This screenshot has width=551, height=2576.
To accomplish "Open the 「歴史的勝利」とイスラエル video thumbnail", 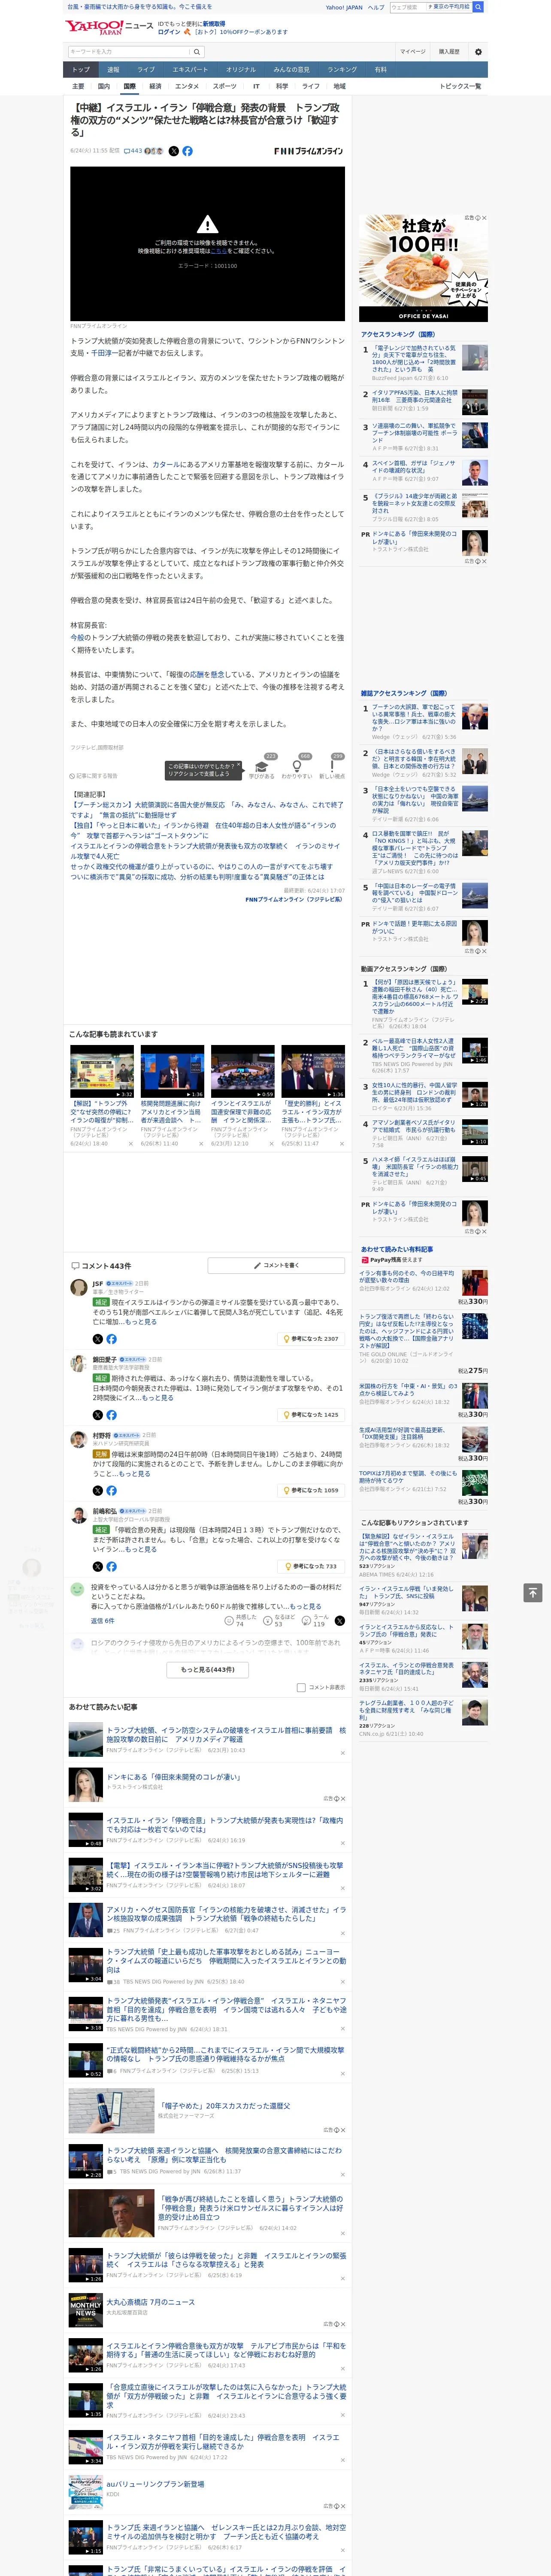I will tap(313, 1071).
